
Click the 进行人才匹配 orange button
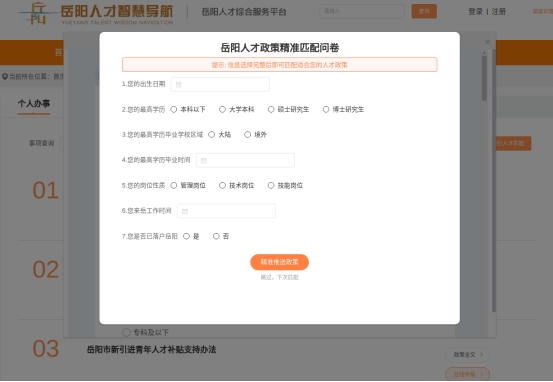513,143
